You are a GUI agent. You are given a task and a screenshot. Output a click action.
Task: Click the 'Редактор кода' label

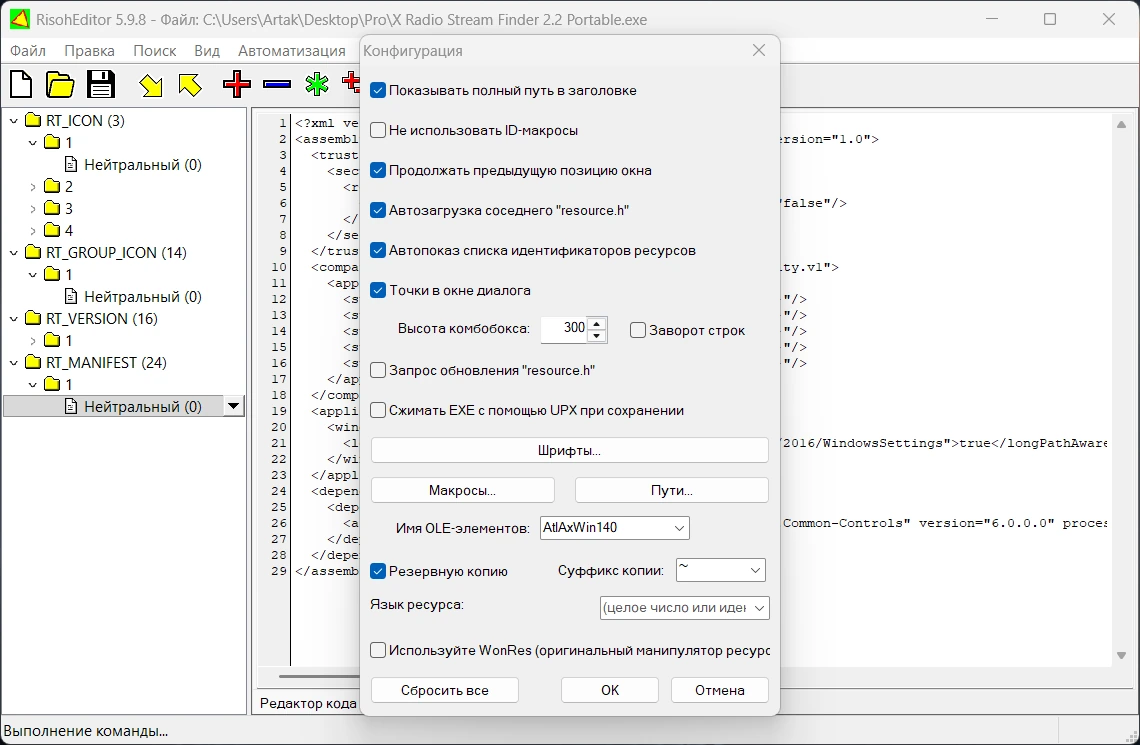(x=308, y=703)
